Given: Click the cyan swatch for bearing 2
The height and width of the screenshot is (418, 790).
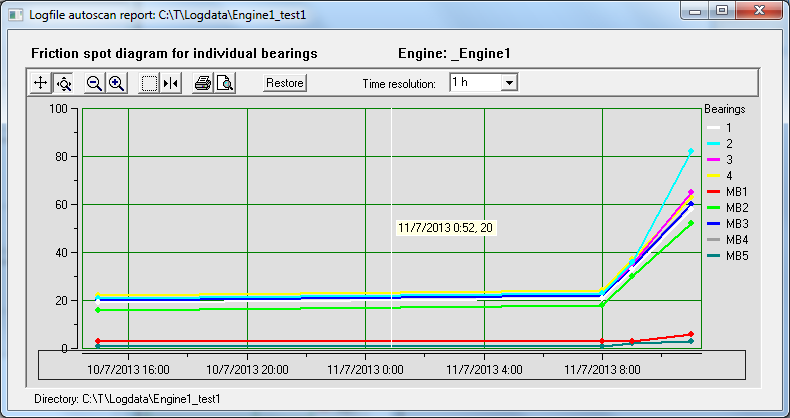Looking at the screenshot, I should (713, 143).
